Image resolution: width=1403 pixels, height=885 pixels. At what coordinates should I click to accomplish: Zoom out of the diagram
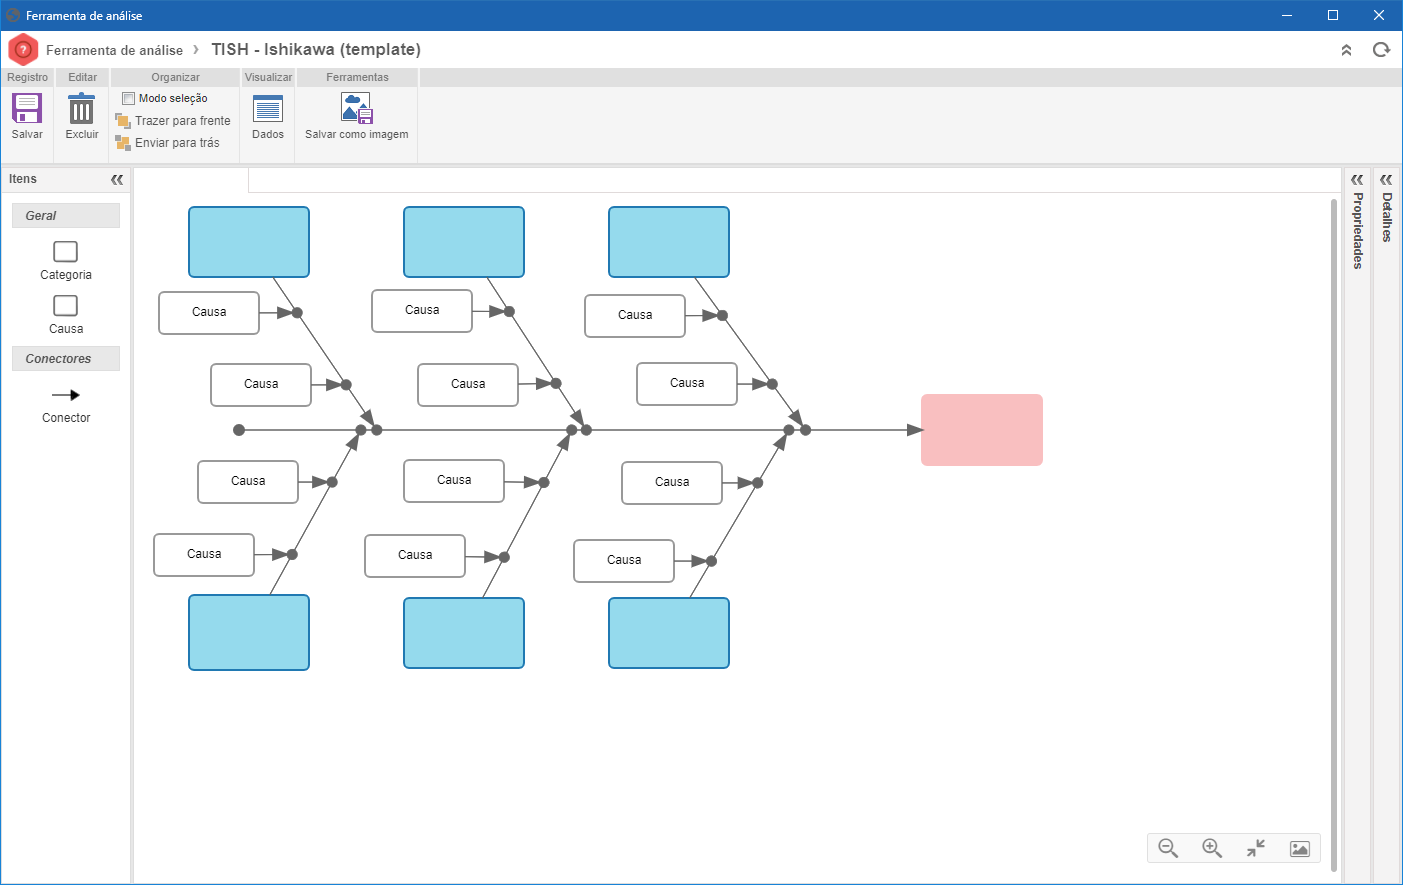click(x=1168, y=848)
